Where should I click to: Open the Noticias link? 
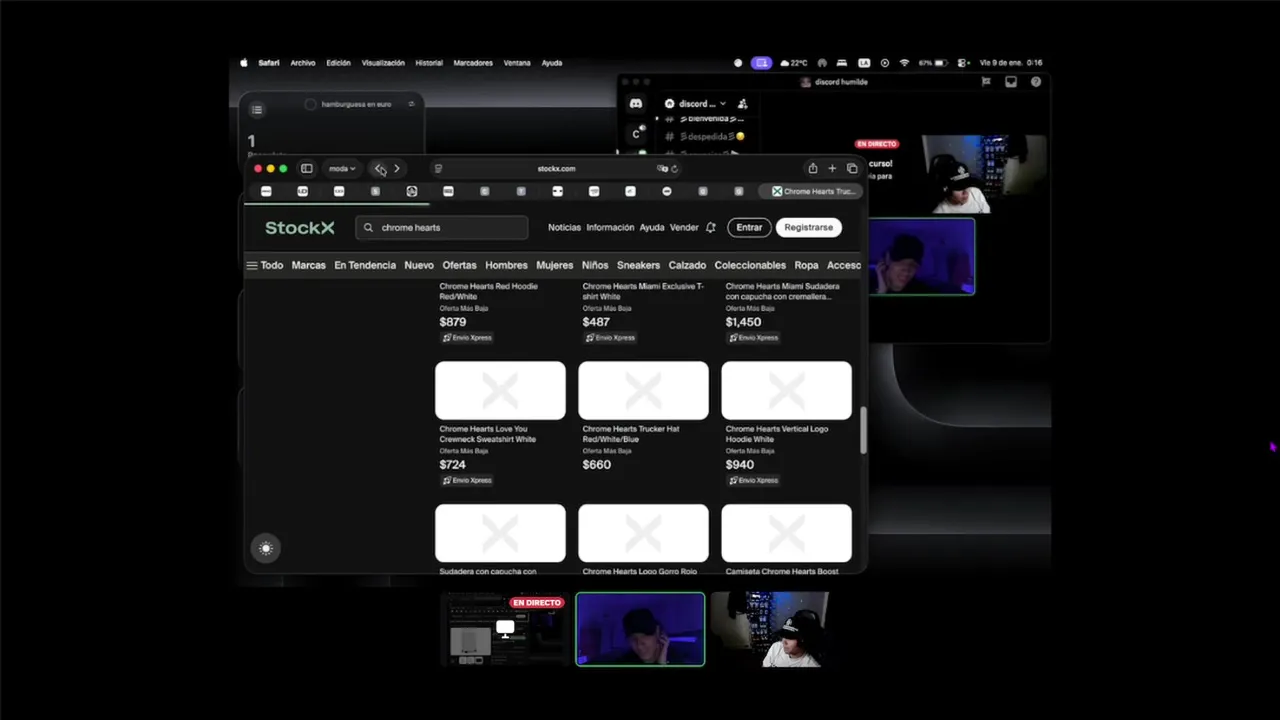point(564,228)
